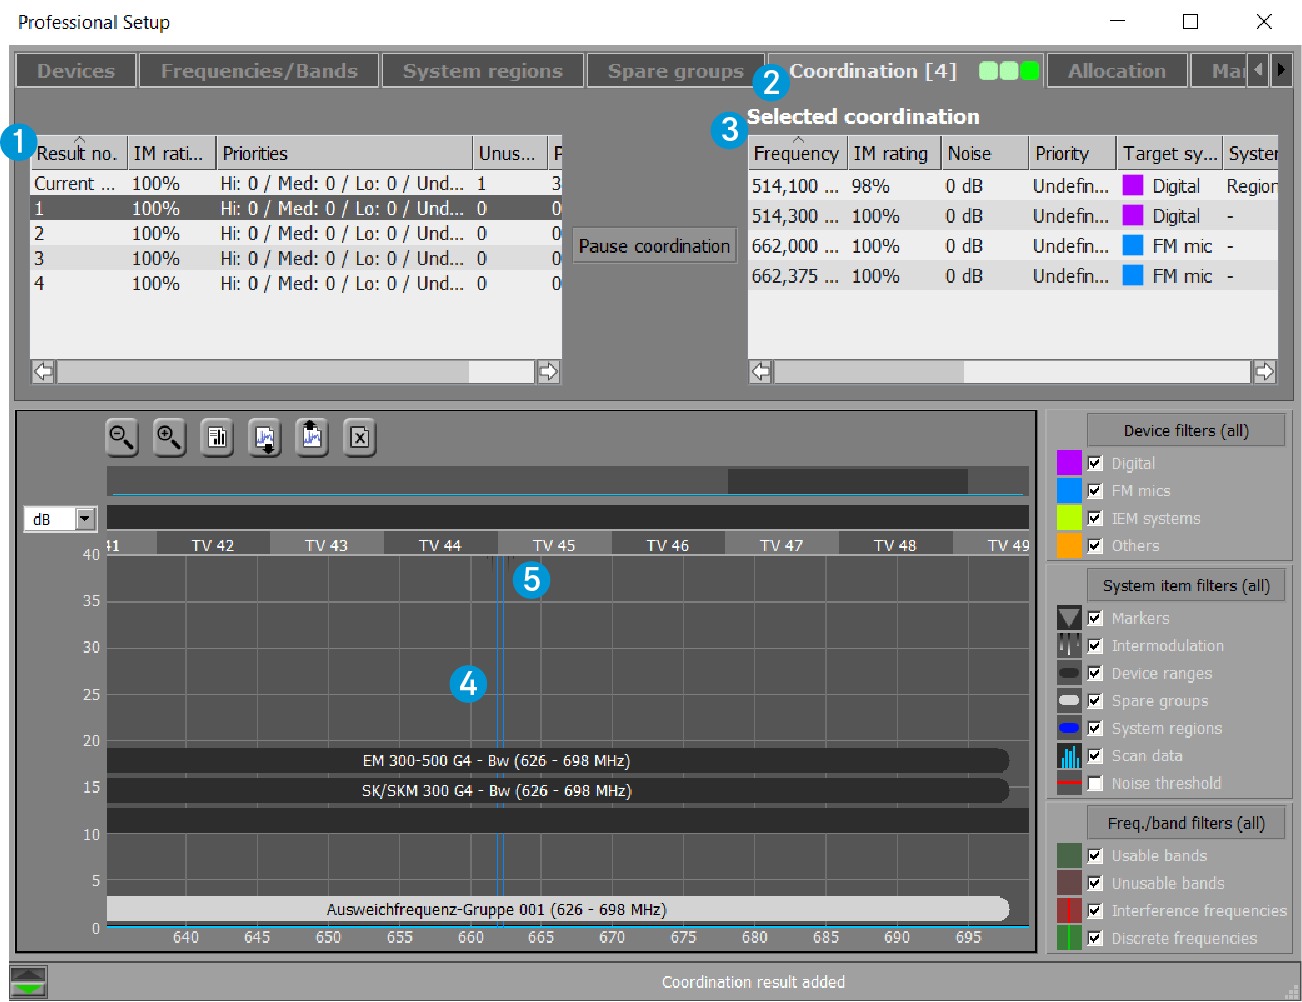Viewport: 1302px width, 1002px height.
Task: Click the export scan data icon
Action: pyautogui.click(x=312, y=437)
